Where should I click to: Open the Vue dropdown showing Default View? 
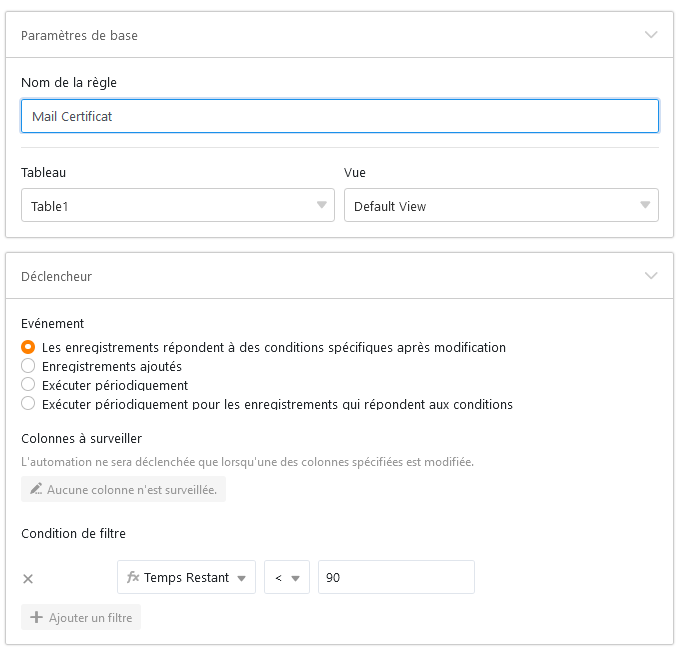point(501,206)
